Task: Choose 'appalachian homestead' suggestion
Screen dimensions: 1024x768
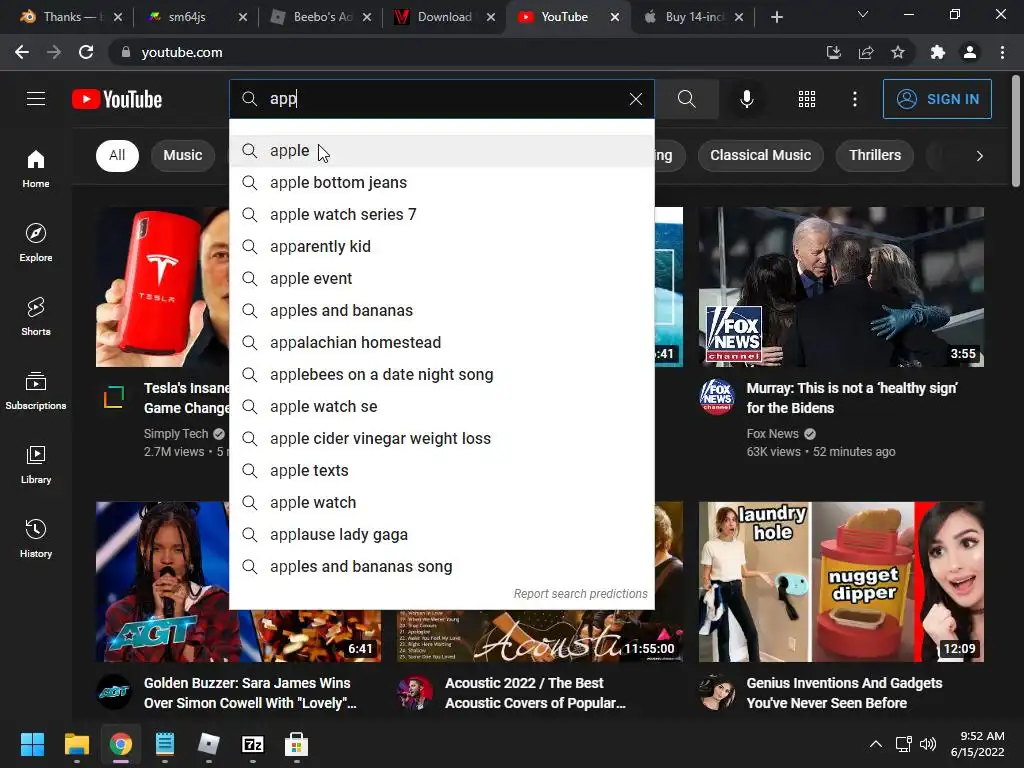Action: point(442,343)
